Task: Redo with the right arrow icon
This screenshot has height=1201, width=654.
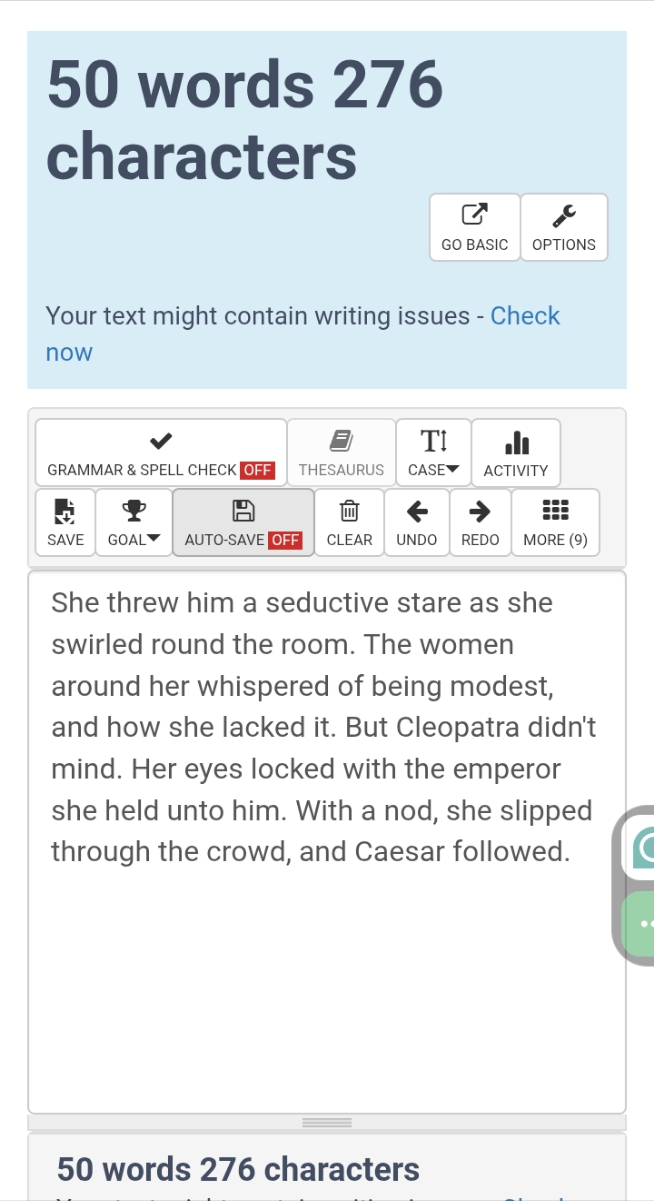Action: (x=480, y=511)
